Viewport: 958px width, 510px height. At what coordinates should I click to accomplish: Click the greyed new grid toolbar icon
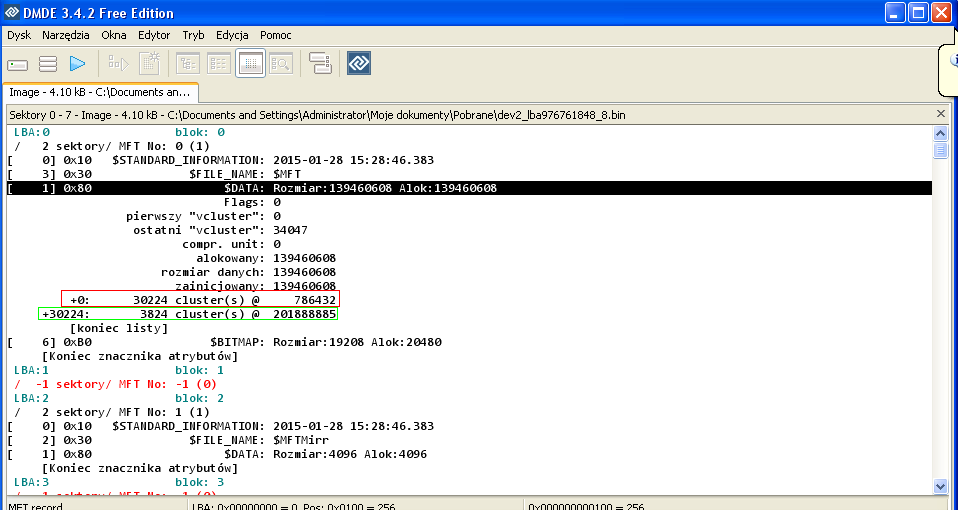coord(149,63)
